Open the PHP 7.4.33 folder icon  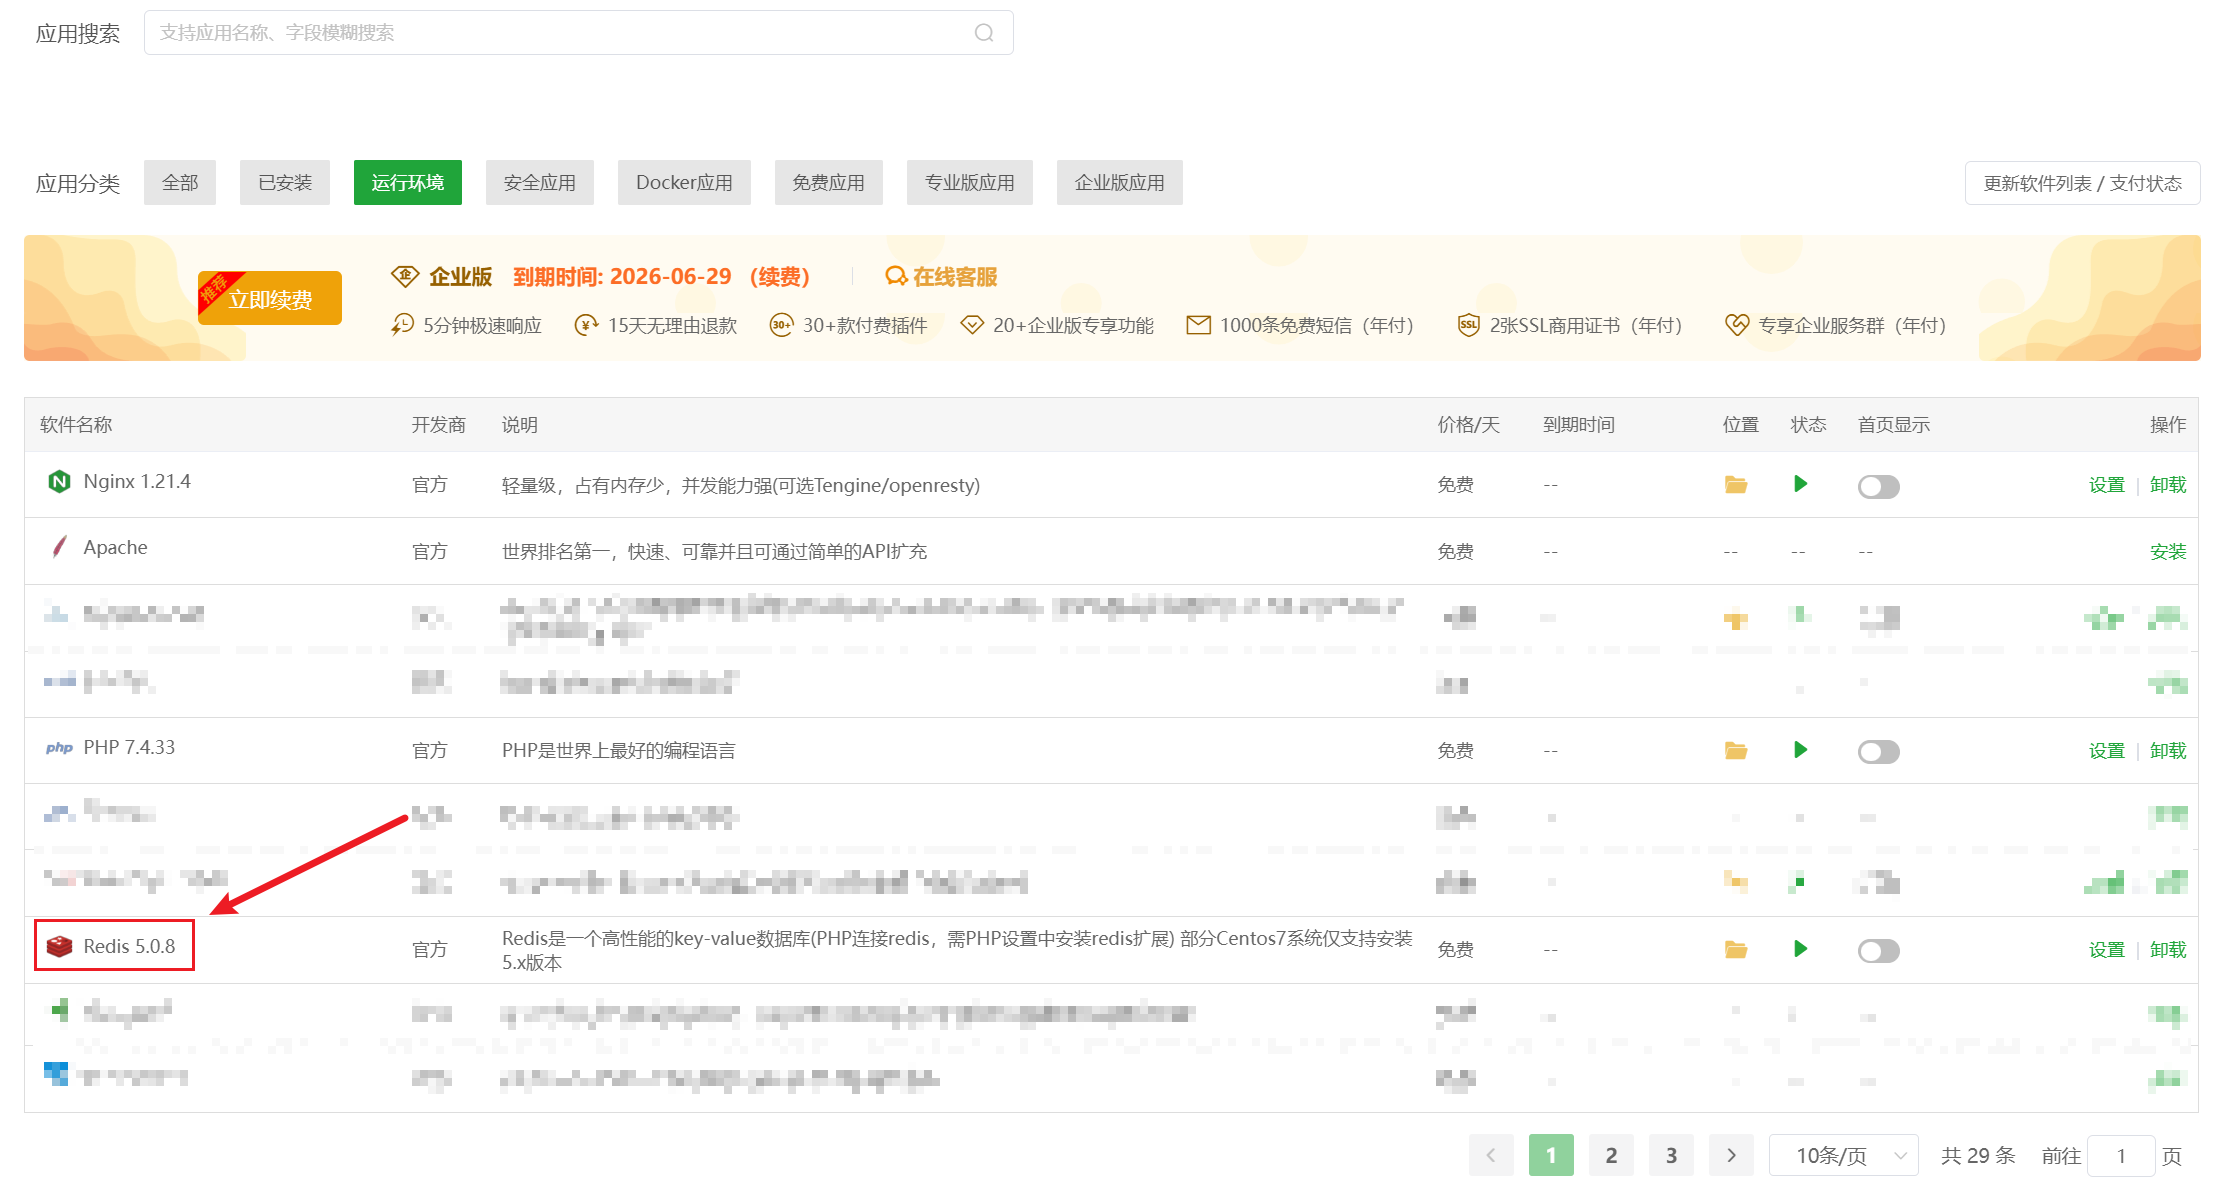click(1735, 751)
